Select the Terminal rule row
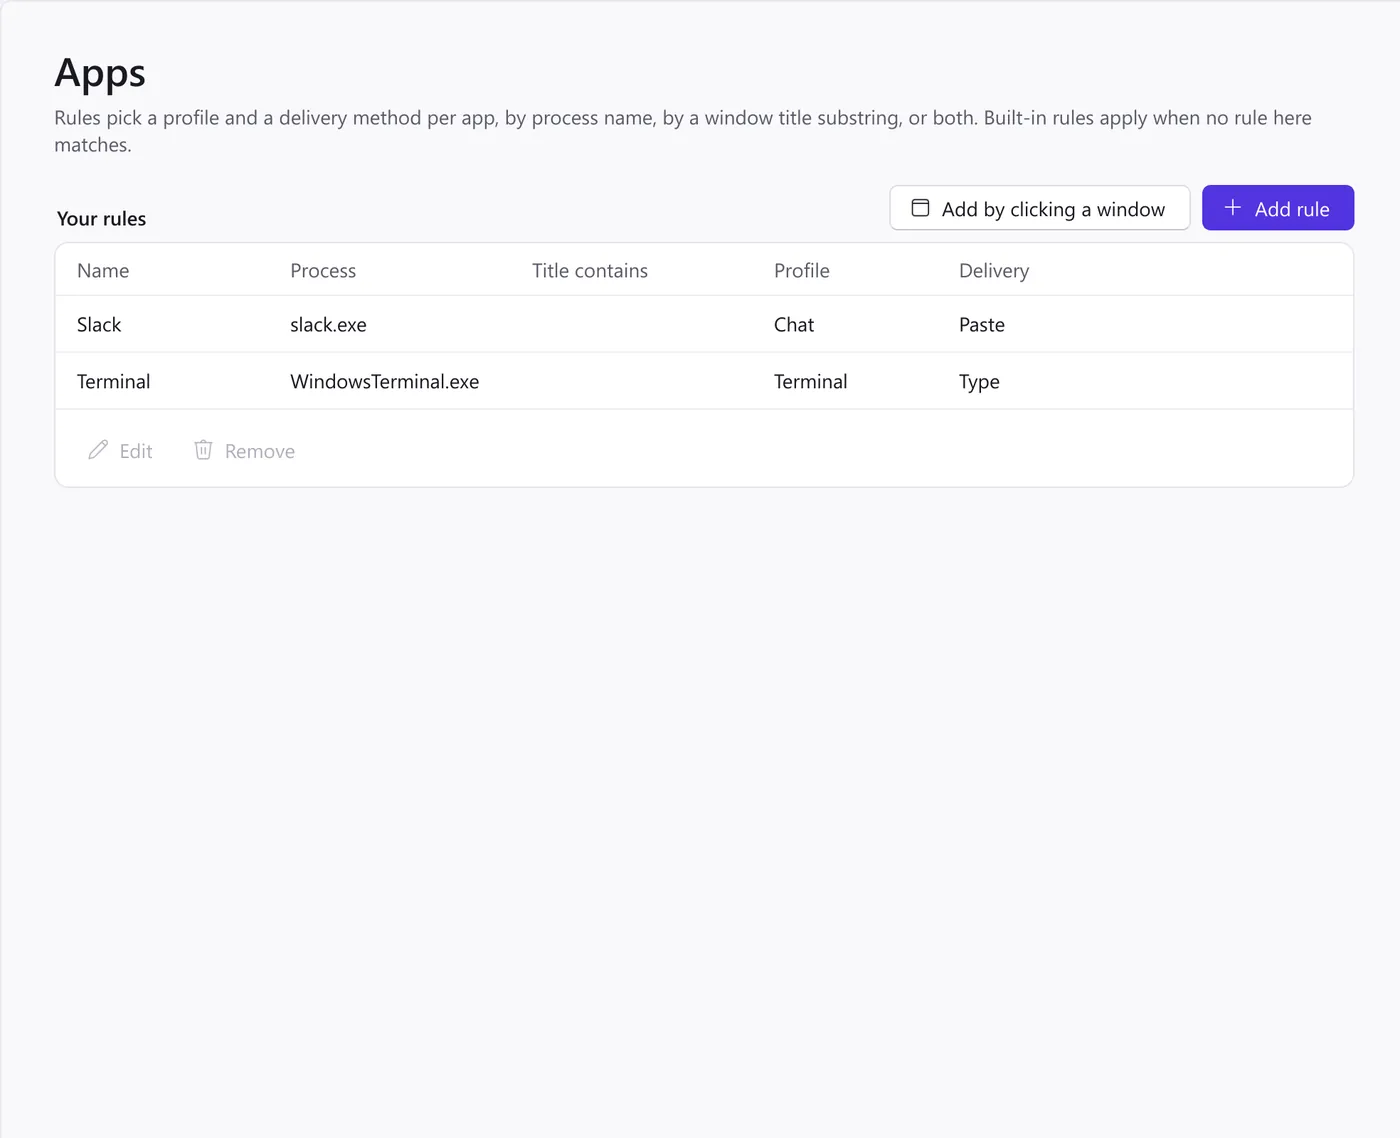1400x1138 pixels. (x=704, y=381)
